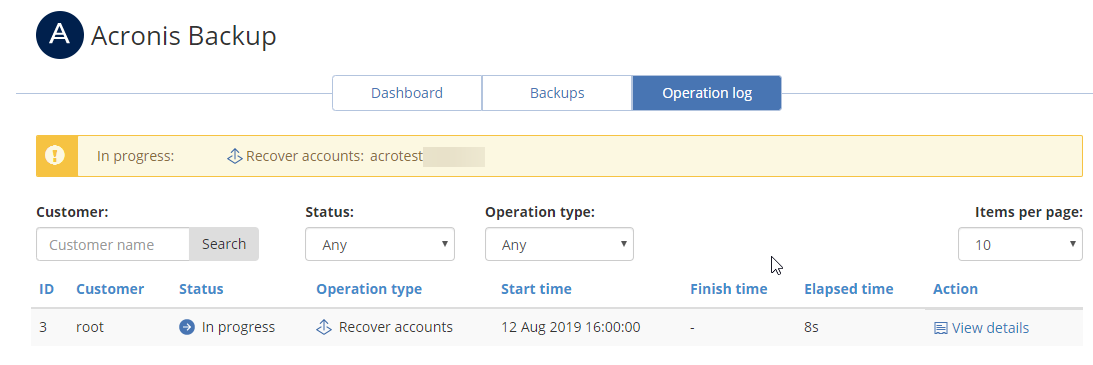The image size is (1093, 365).
Task: Click the Acronis logo icon
Action: pyautogui.click(x=60, y=35)
